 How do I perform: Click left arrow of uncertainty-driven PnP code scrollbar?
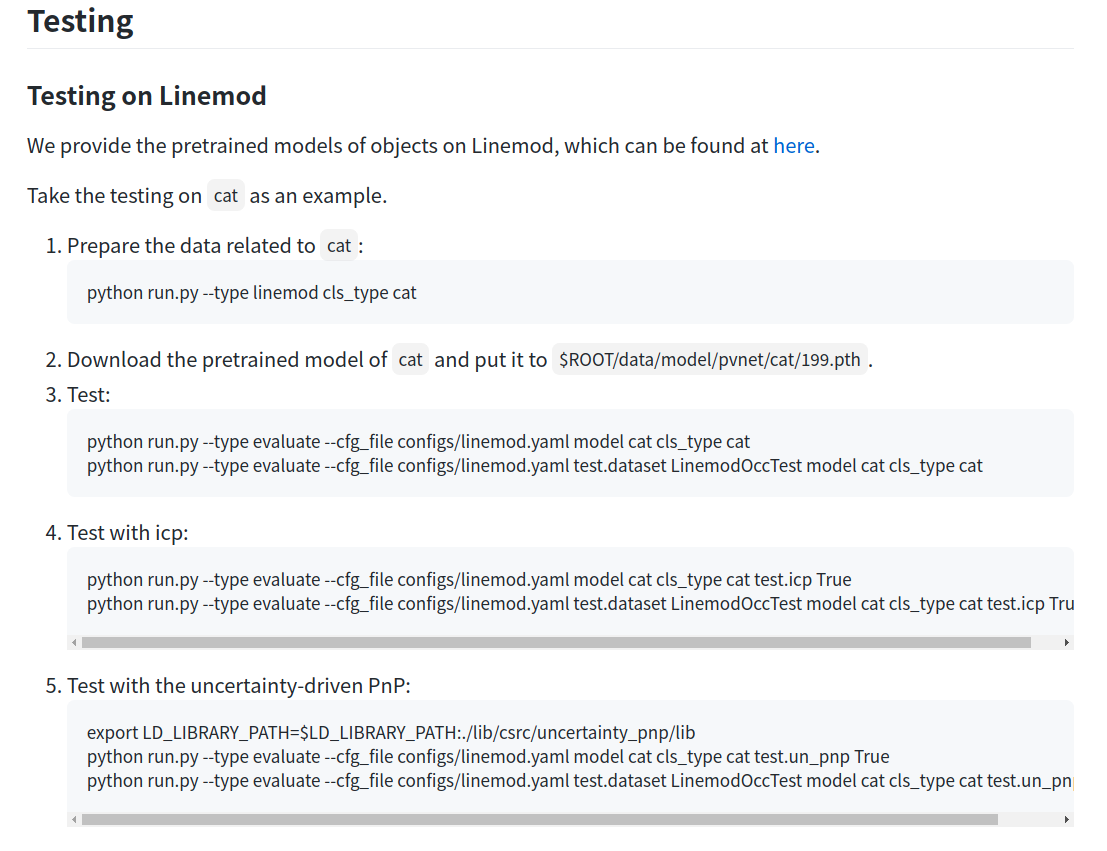coord(73,819)
